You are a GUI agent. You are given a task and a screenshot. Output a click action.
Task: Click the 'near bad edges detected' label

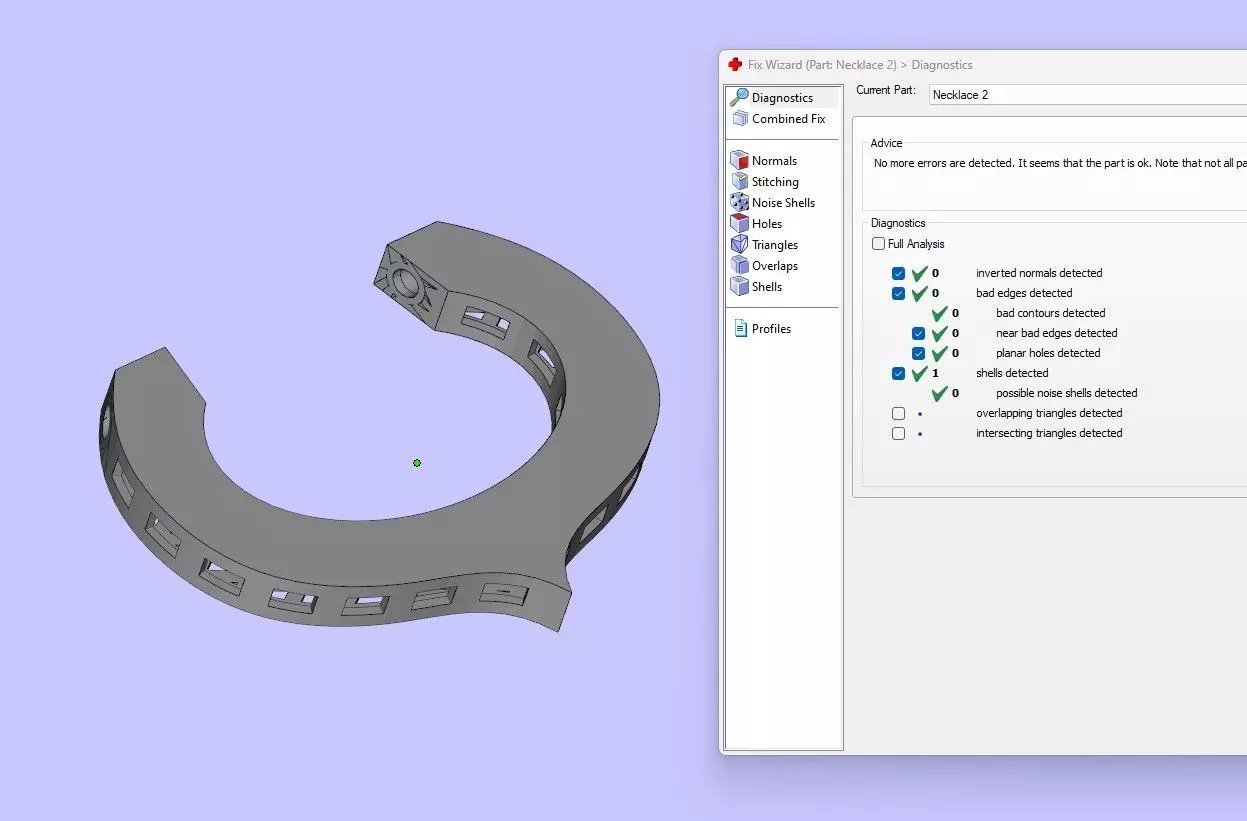(x=1057, y=333)
